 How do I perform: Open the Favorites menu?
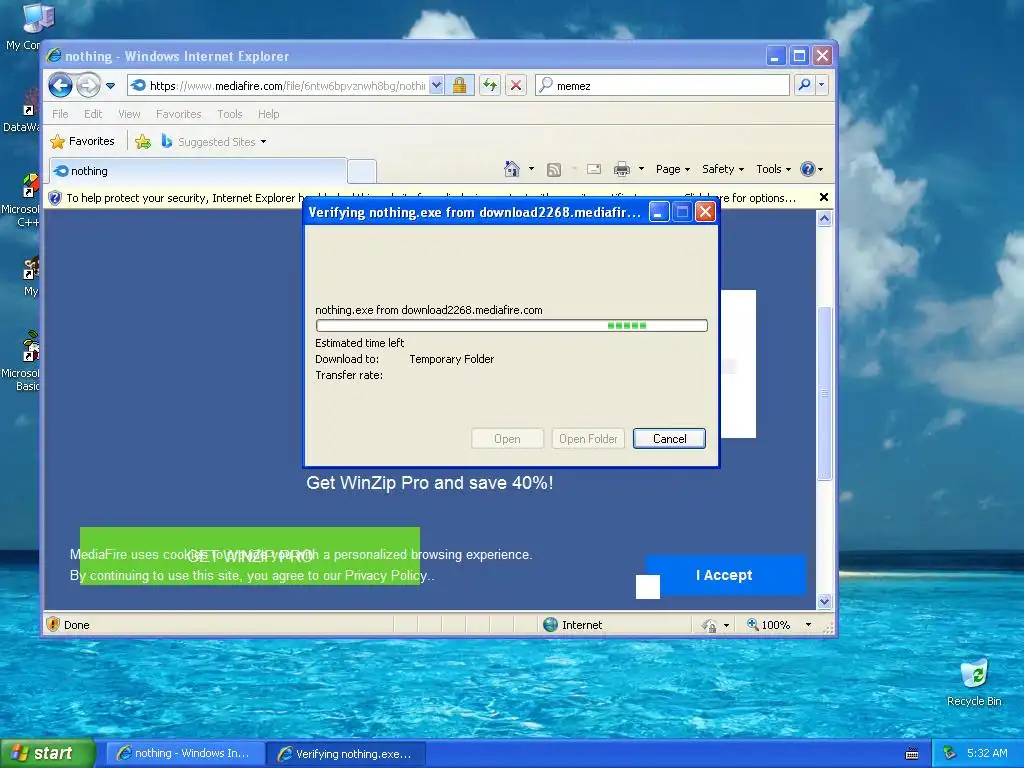pyautogui.click(x=178, y=114)
